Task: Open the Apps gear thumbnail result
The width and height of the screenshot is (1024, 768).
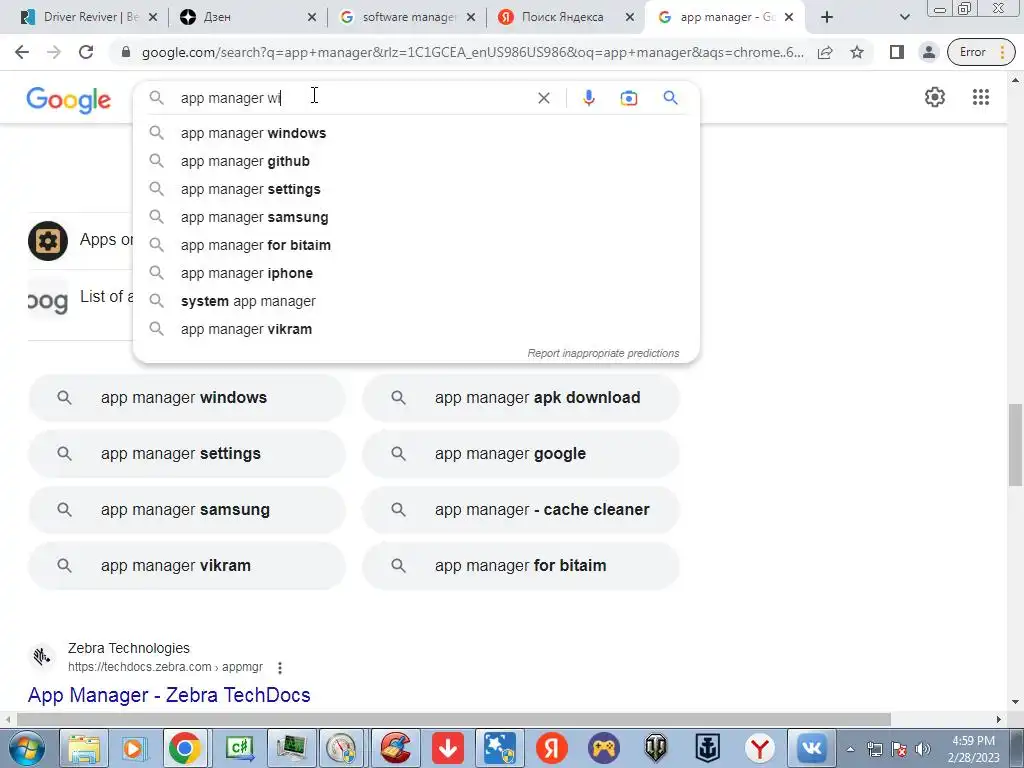Action: click(48, 241)
